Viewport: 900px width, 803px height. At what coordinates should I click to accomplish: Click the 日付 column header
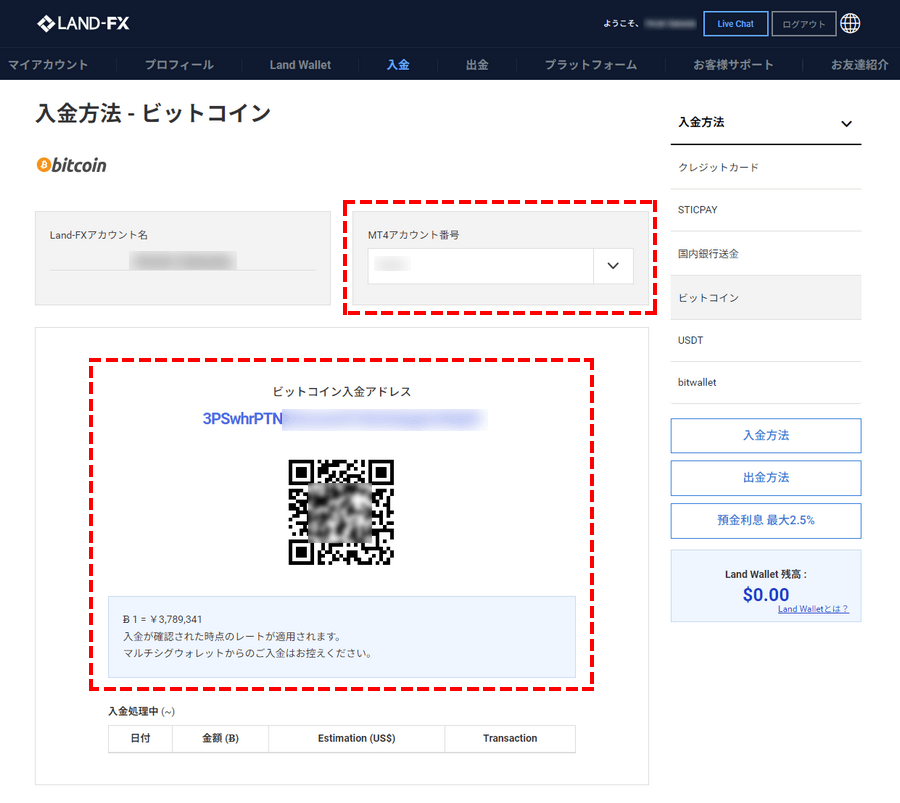(x=141, y=739)
